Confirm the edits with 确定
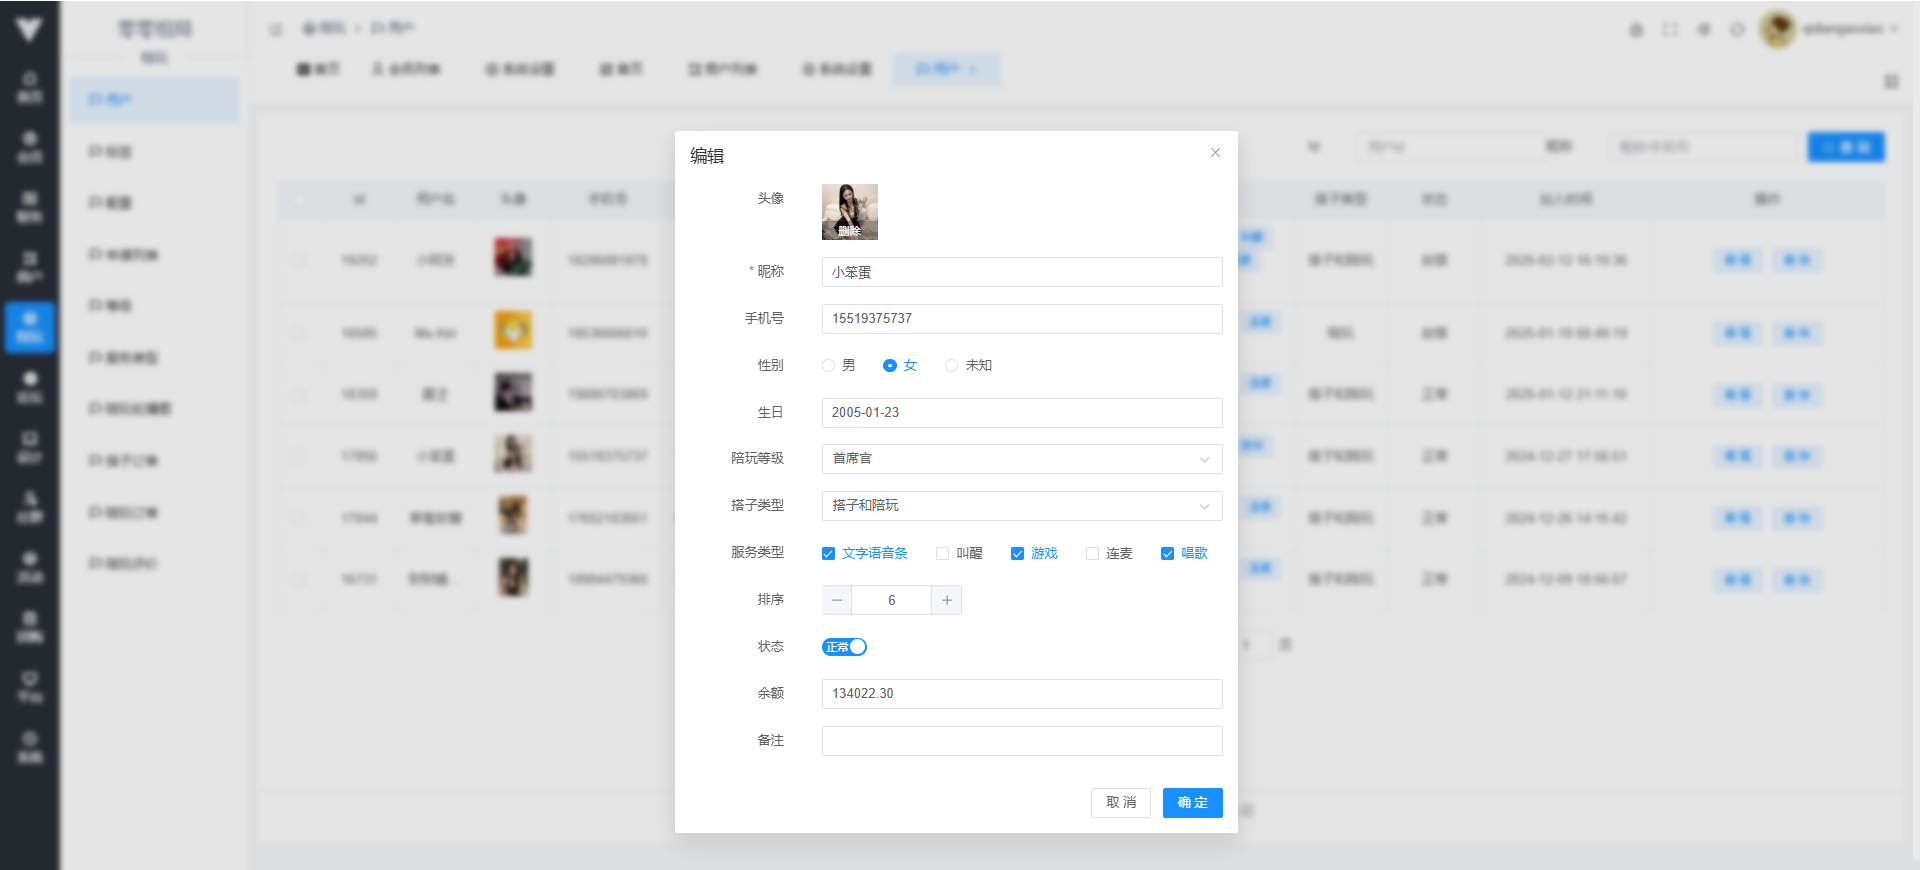Image resolution: width=1920 pixels, height=870 pixels. [x=1192, y=803]
